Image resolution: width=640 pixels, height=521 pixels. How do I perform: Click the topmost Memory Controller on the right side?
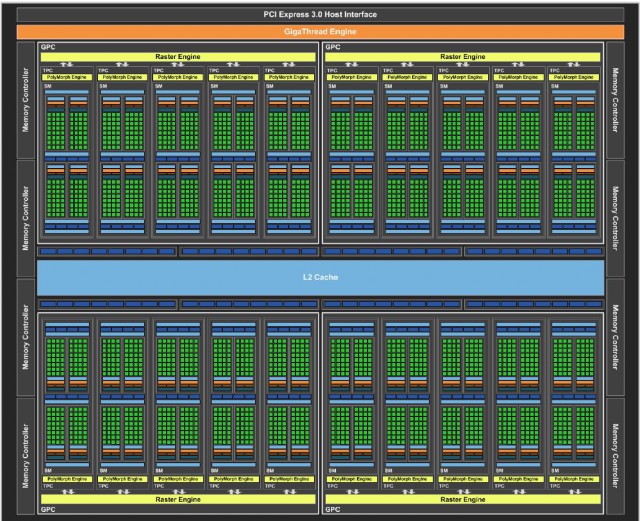615,100
